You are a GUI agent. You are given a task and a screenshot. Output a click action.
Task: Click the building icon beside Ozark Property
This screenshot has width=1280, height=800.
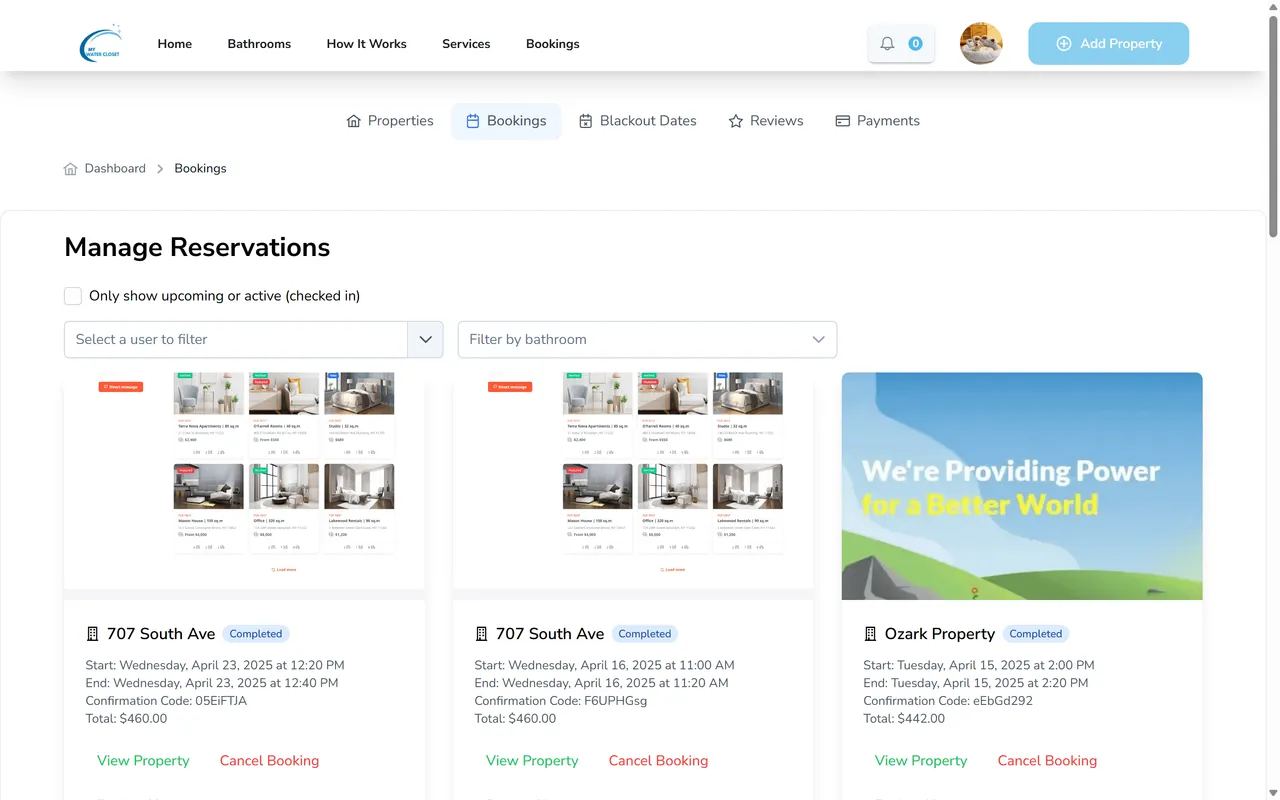pyautogui.click(x=870, y=634)
